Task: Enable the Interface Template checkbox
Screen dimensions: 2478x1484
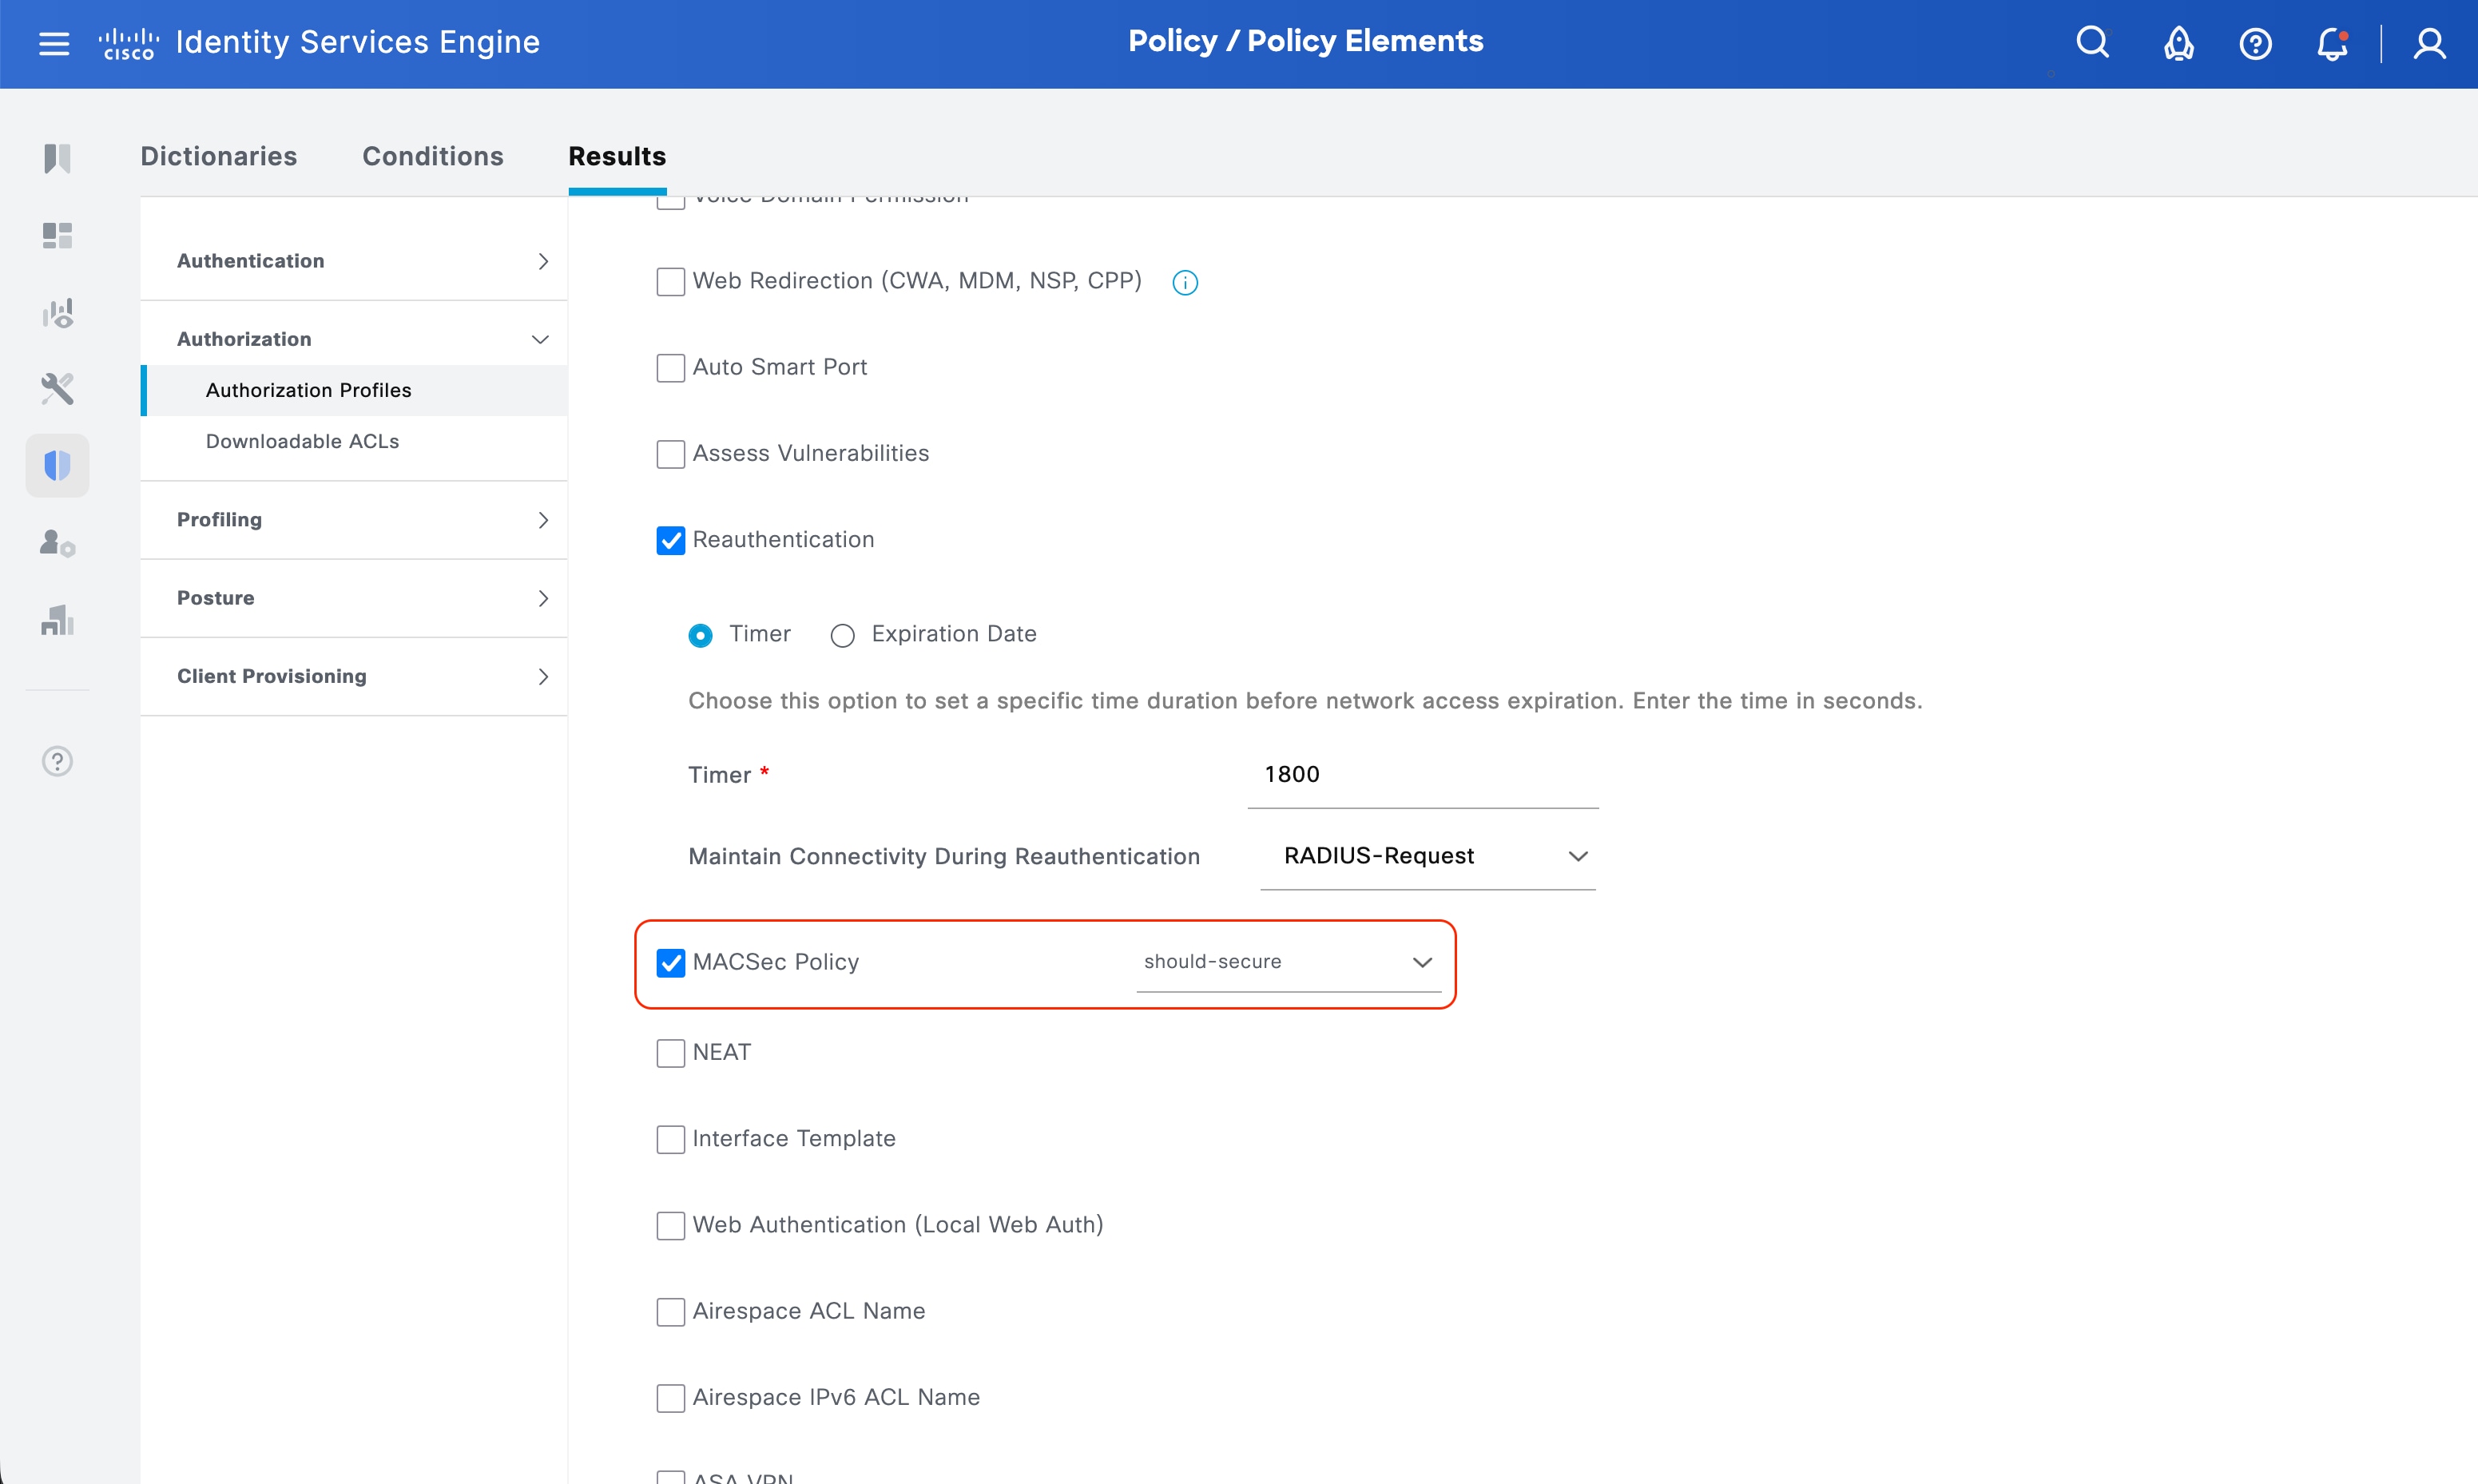Action: pos(671,1139)
